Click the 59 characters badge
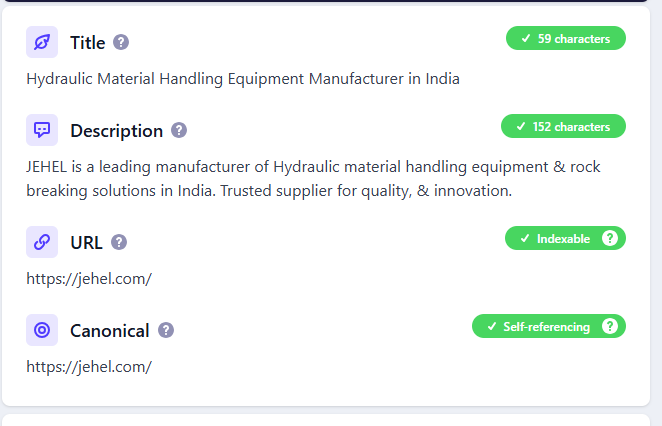This screenshot has width=662, height=426. pos(565,39)
